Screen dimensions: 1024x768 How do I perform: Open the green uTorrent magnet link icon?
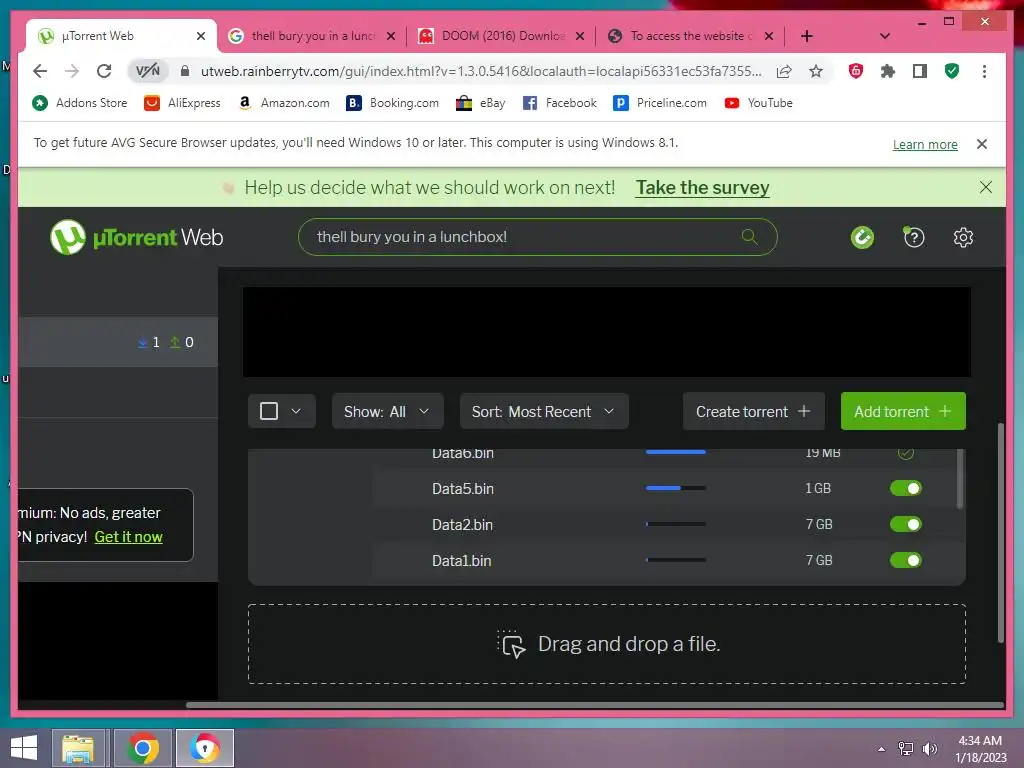[862, 237]
